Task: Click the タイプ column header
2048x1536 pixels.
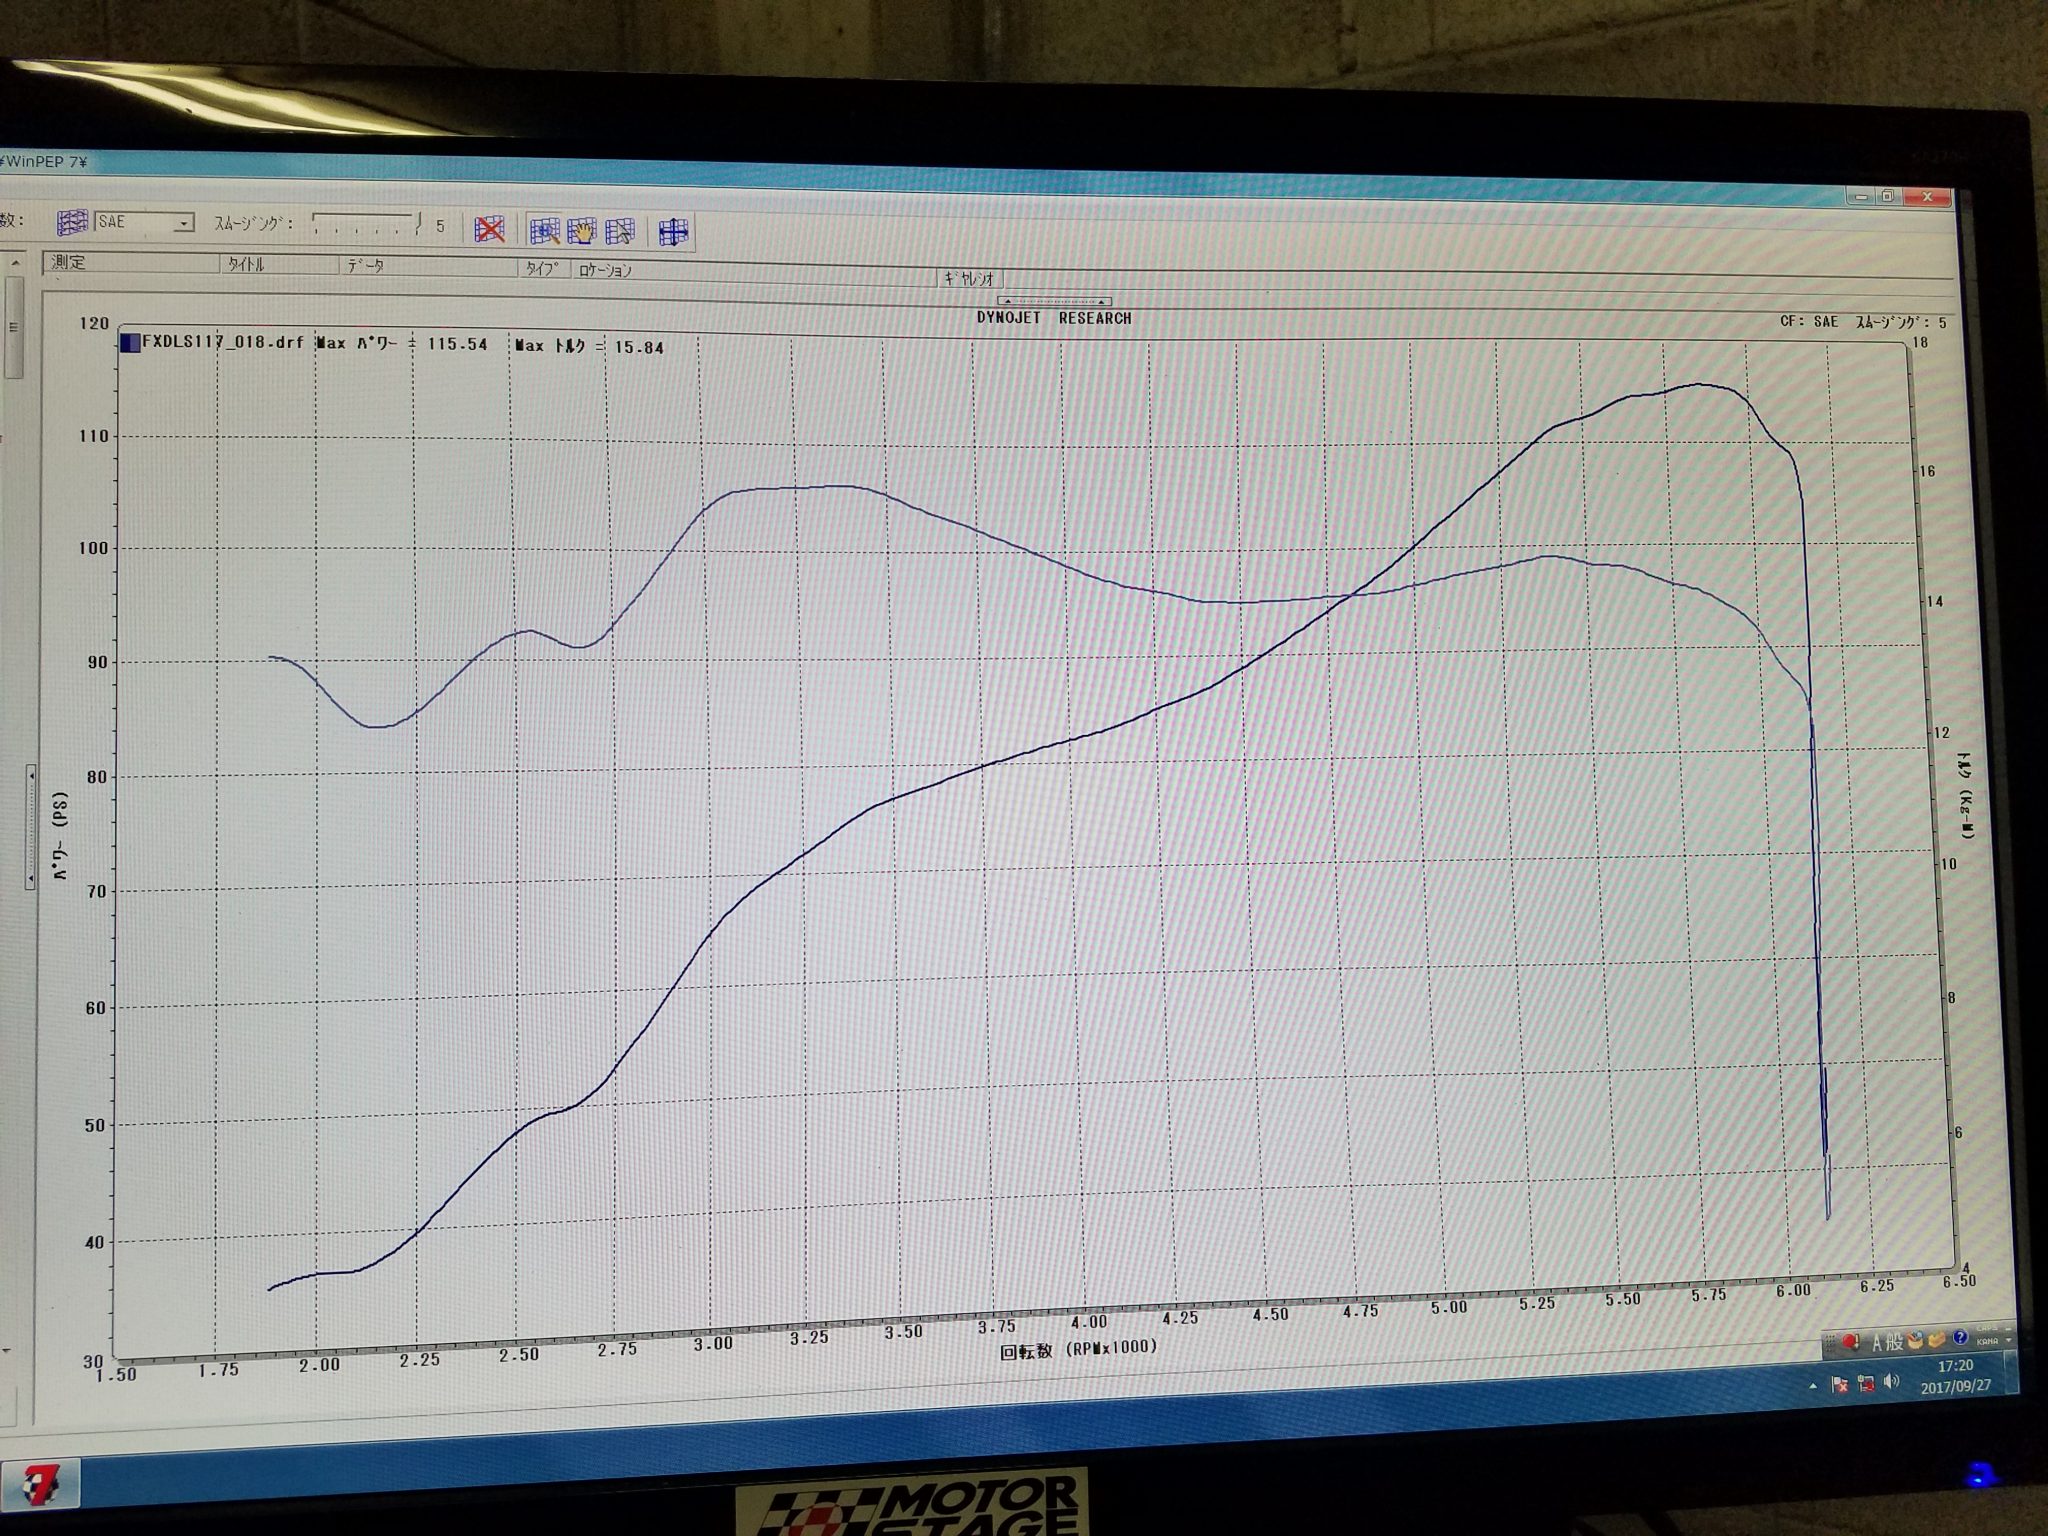Action: 544,268
